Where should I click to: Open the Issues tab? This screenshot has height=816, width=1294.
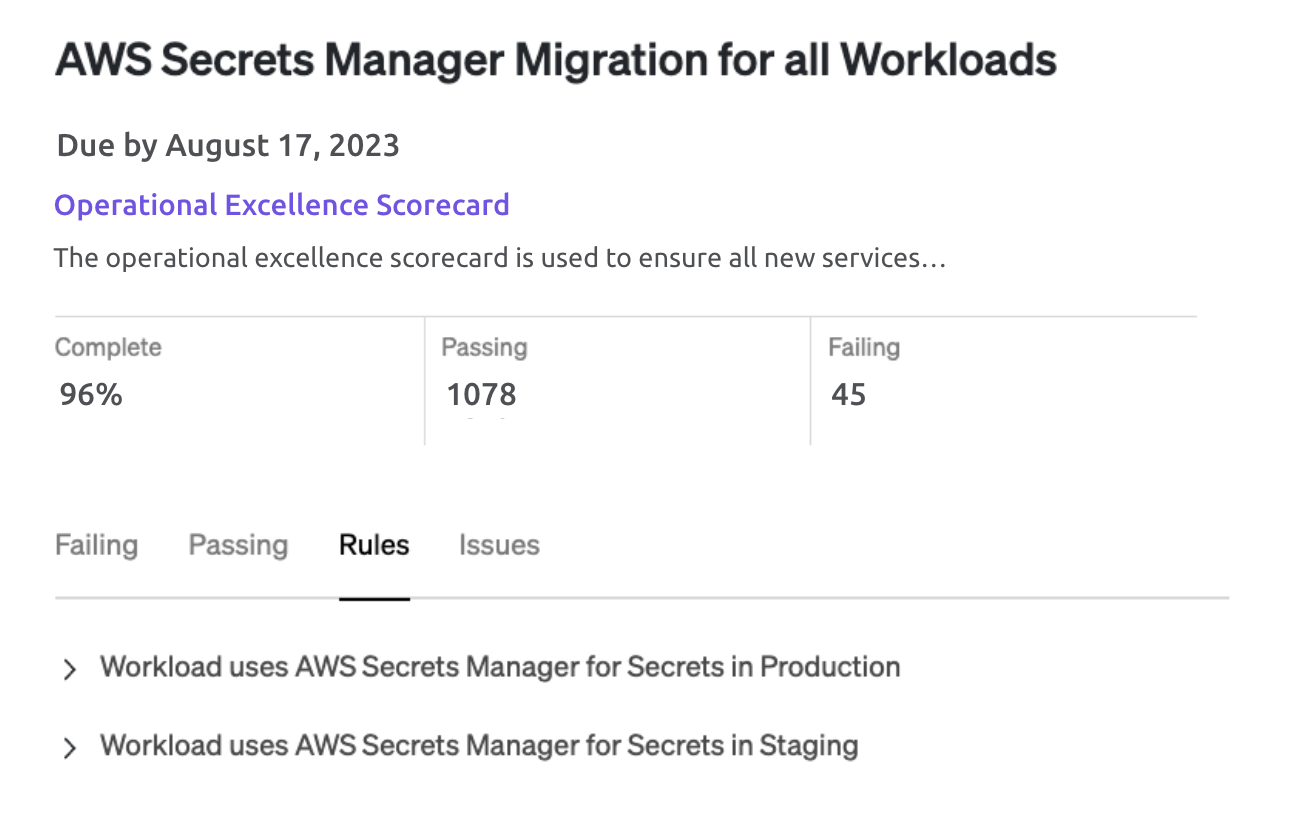[x=499, y=545]
